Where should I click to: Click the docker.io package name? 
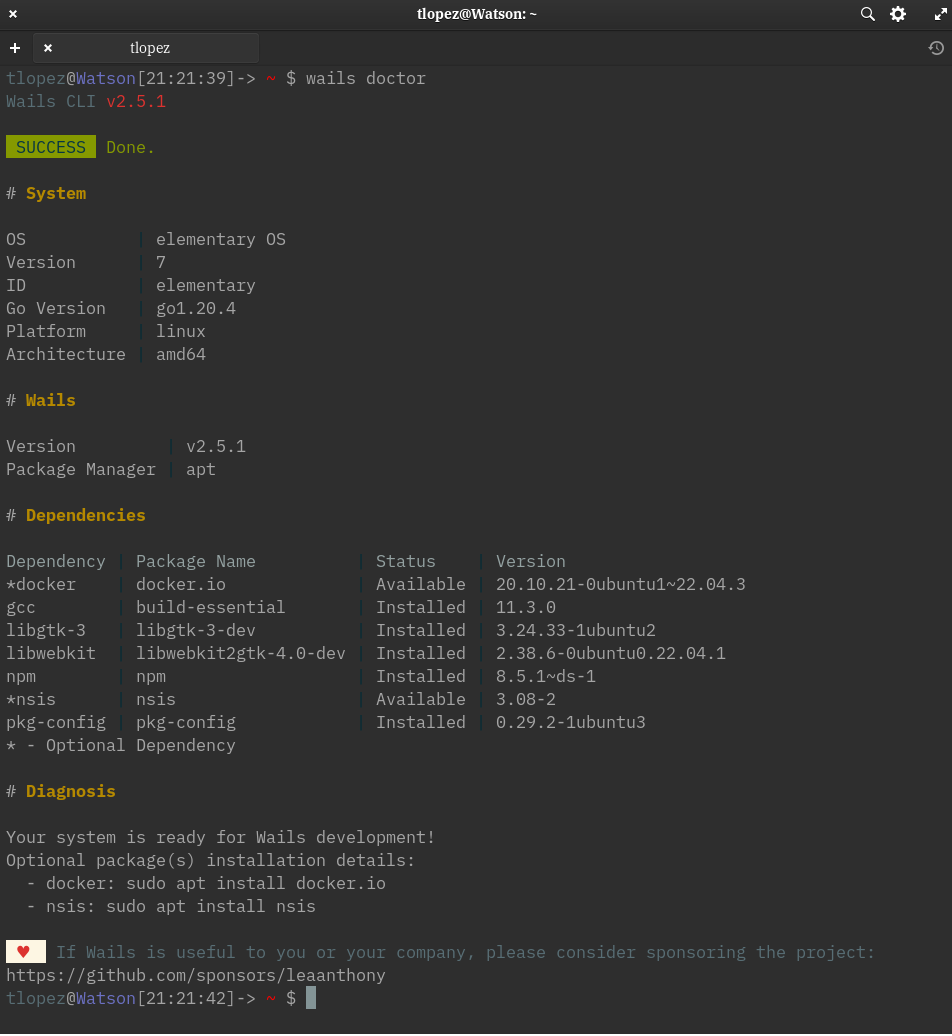[176, 584]
